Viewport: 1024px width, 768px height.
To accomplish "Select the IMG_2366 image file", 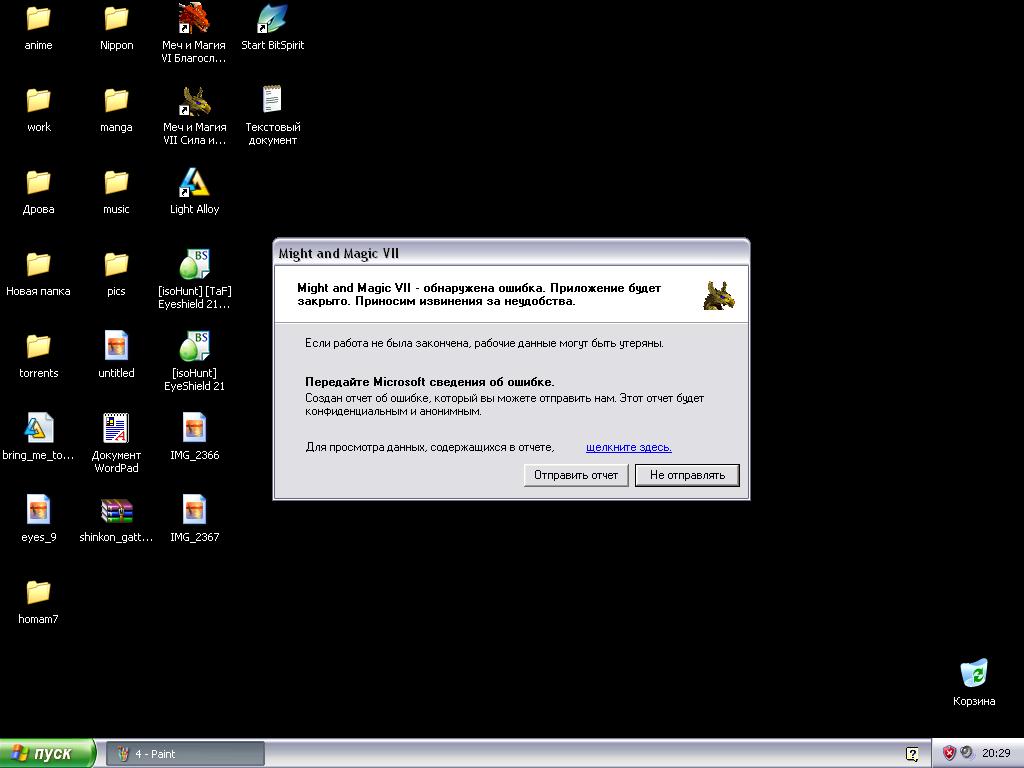I will 194,429.
